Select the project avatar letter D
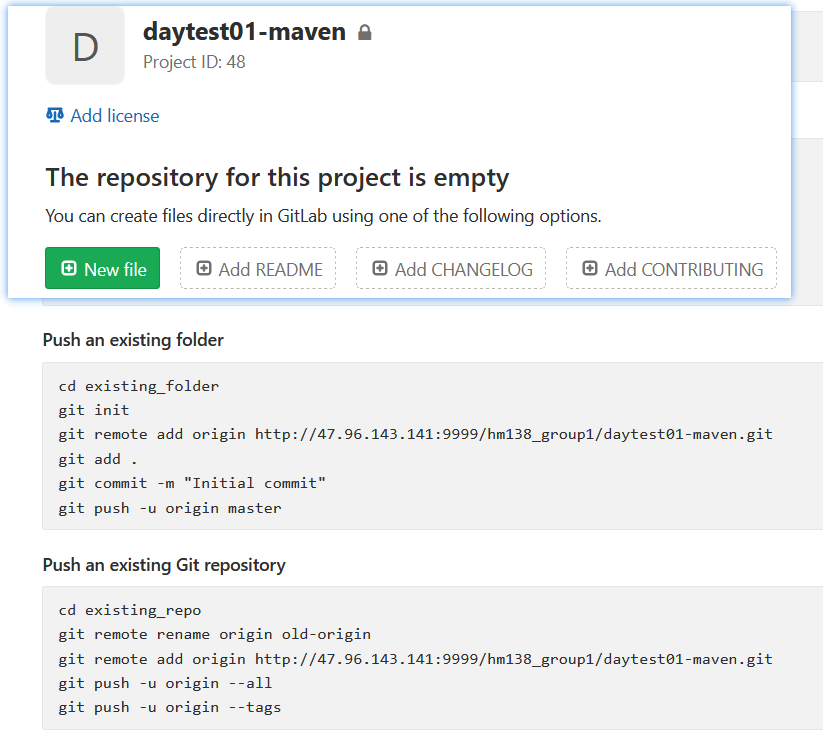Viewport: 823px width, 733px height. click(85, 47)
